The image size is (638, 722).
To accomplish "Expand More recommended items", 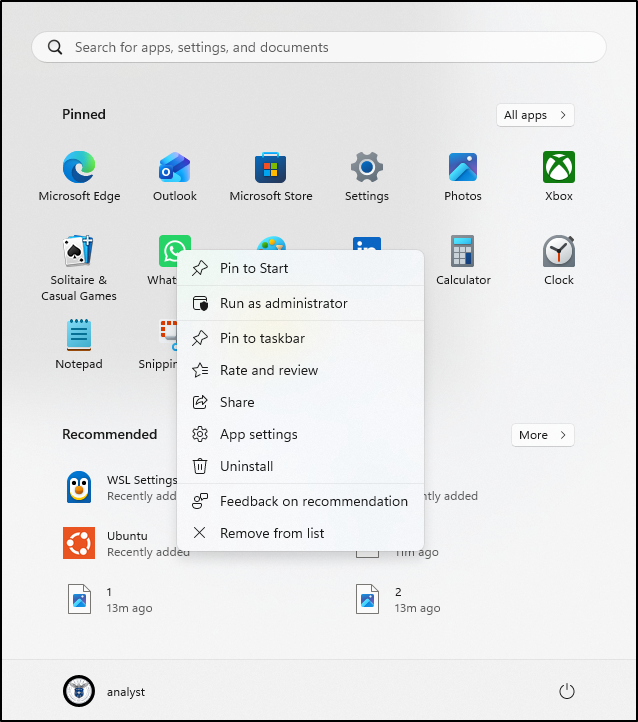I will pyautogui.click(x=543, y=435).
